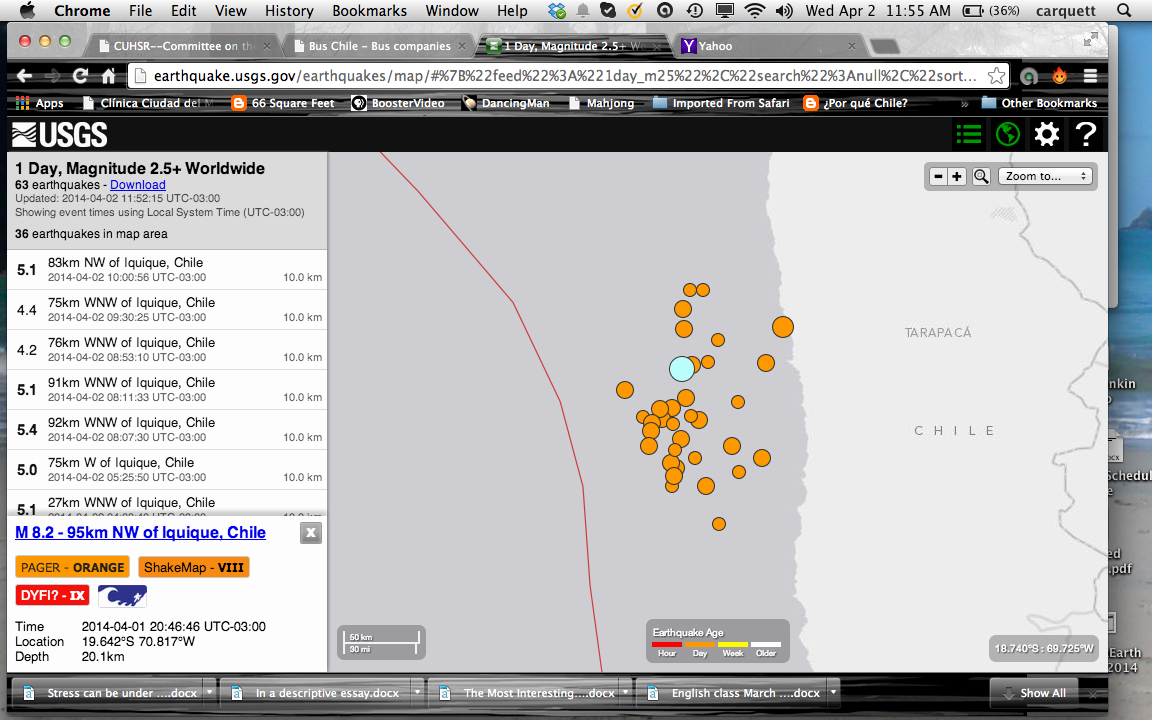Viewport: 1152px width, 720px height.
Task: Open M 8.2 - 95km NW of Iquique link
Action: [140, 533]
